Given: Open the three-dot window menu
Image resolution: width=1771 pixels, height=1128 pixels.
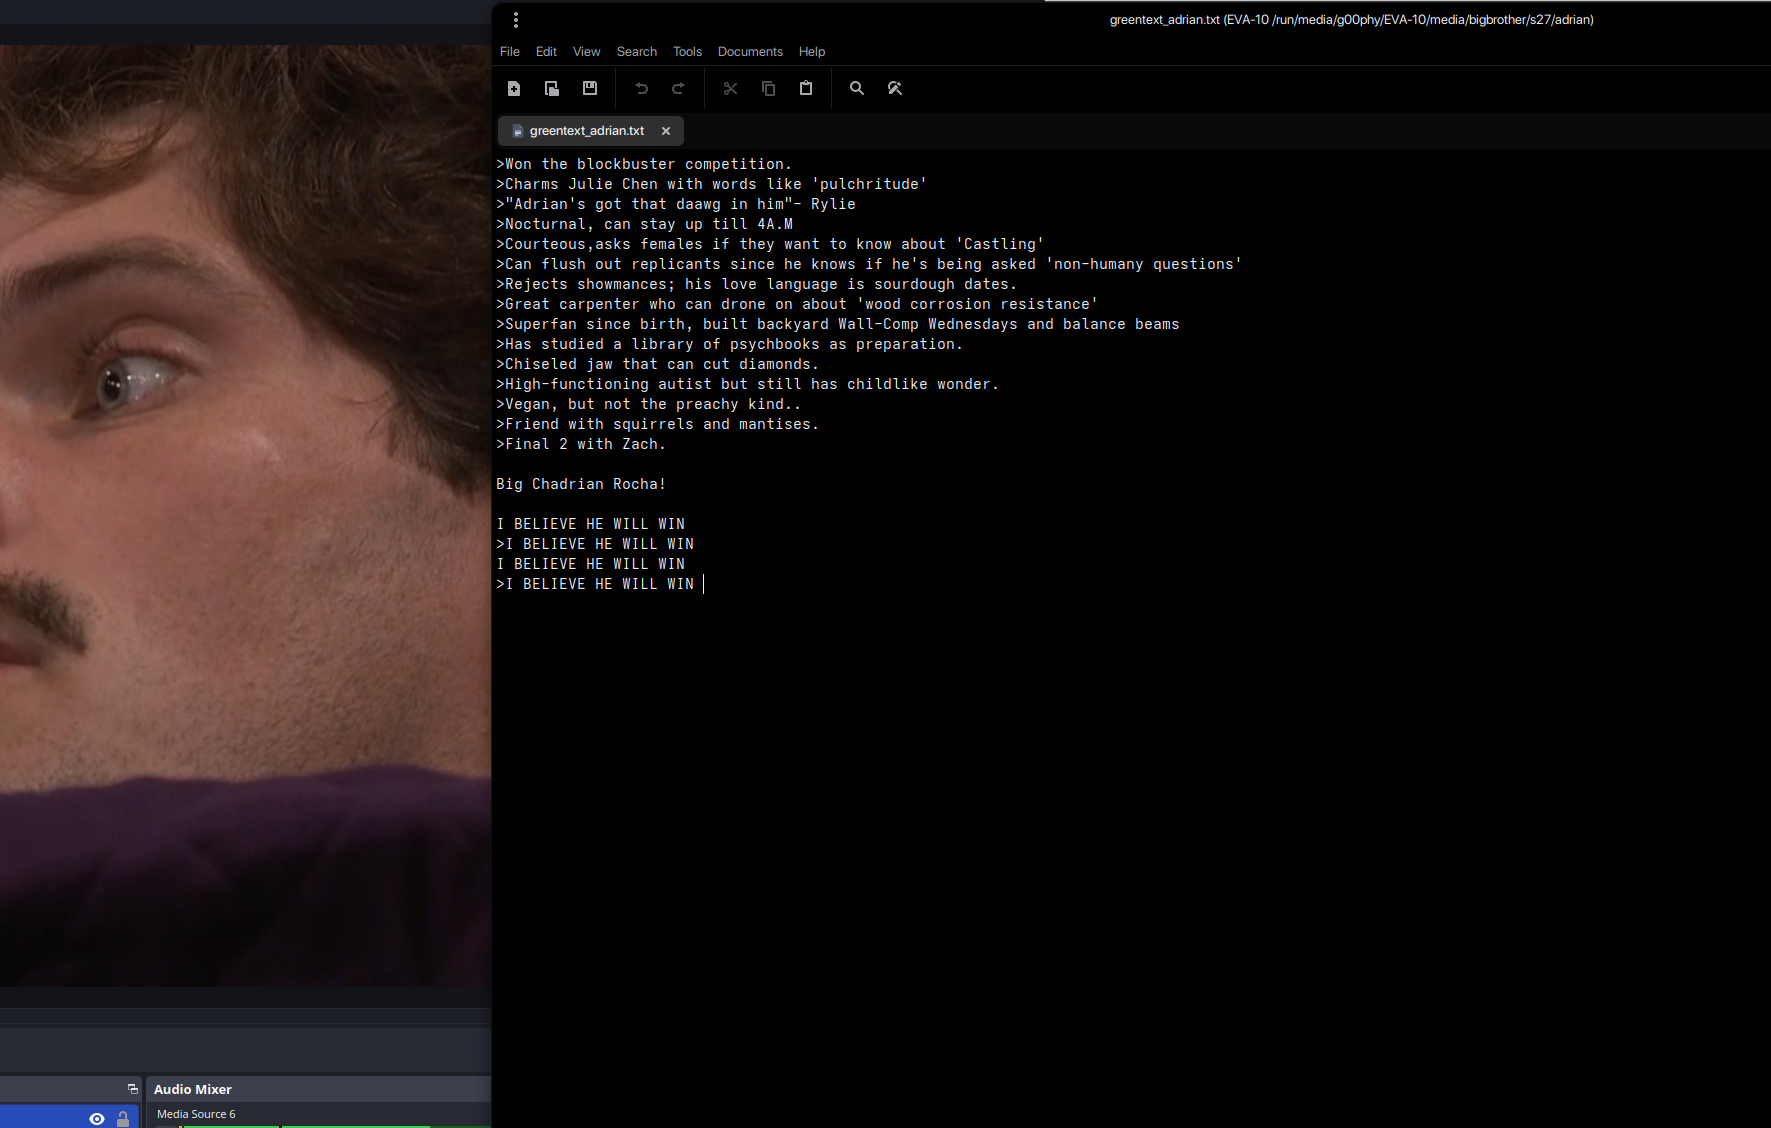Looking at the screenshot, I should (516, 20).
